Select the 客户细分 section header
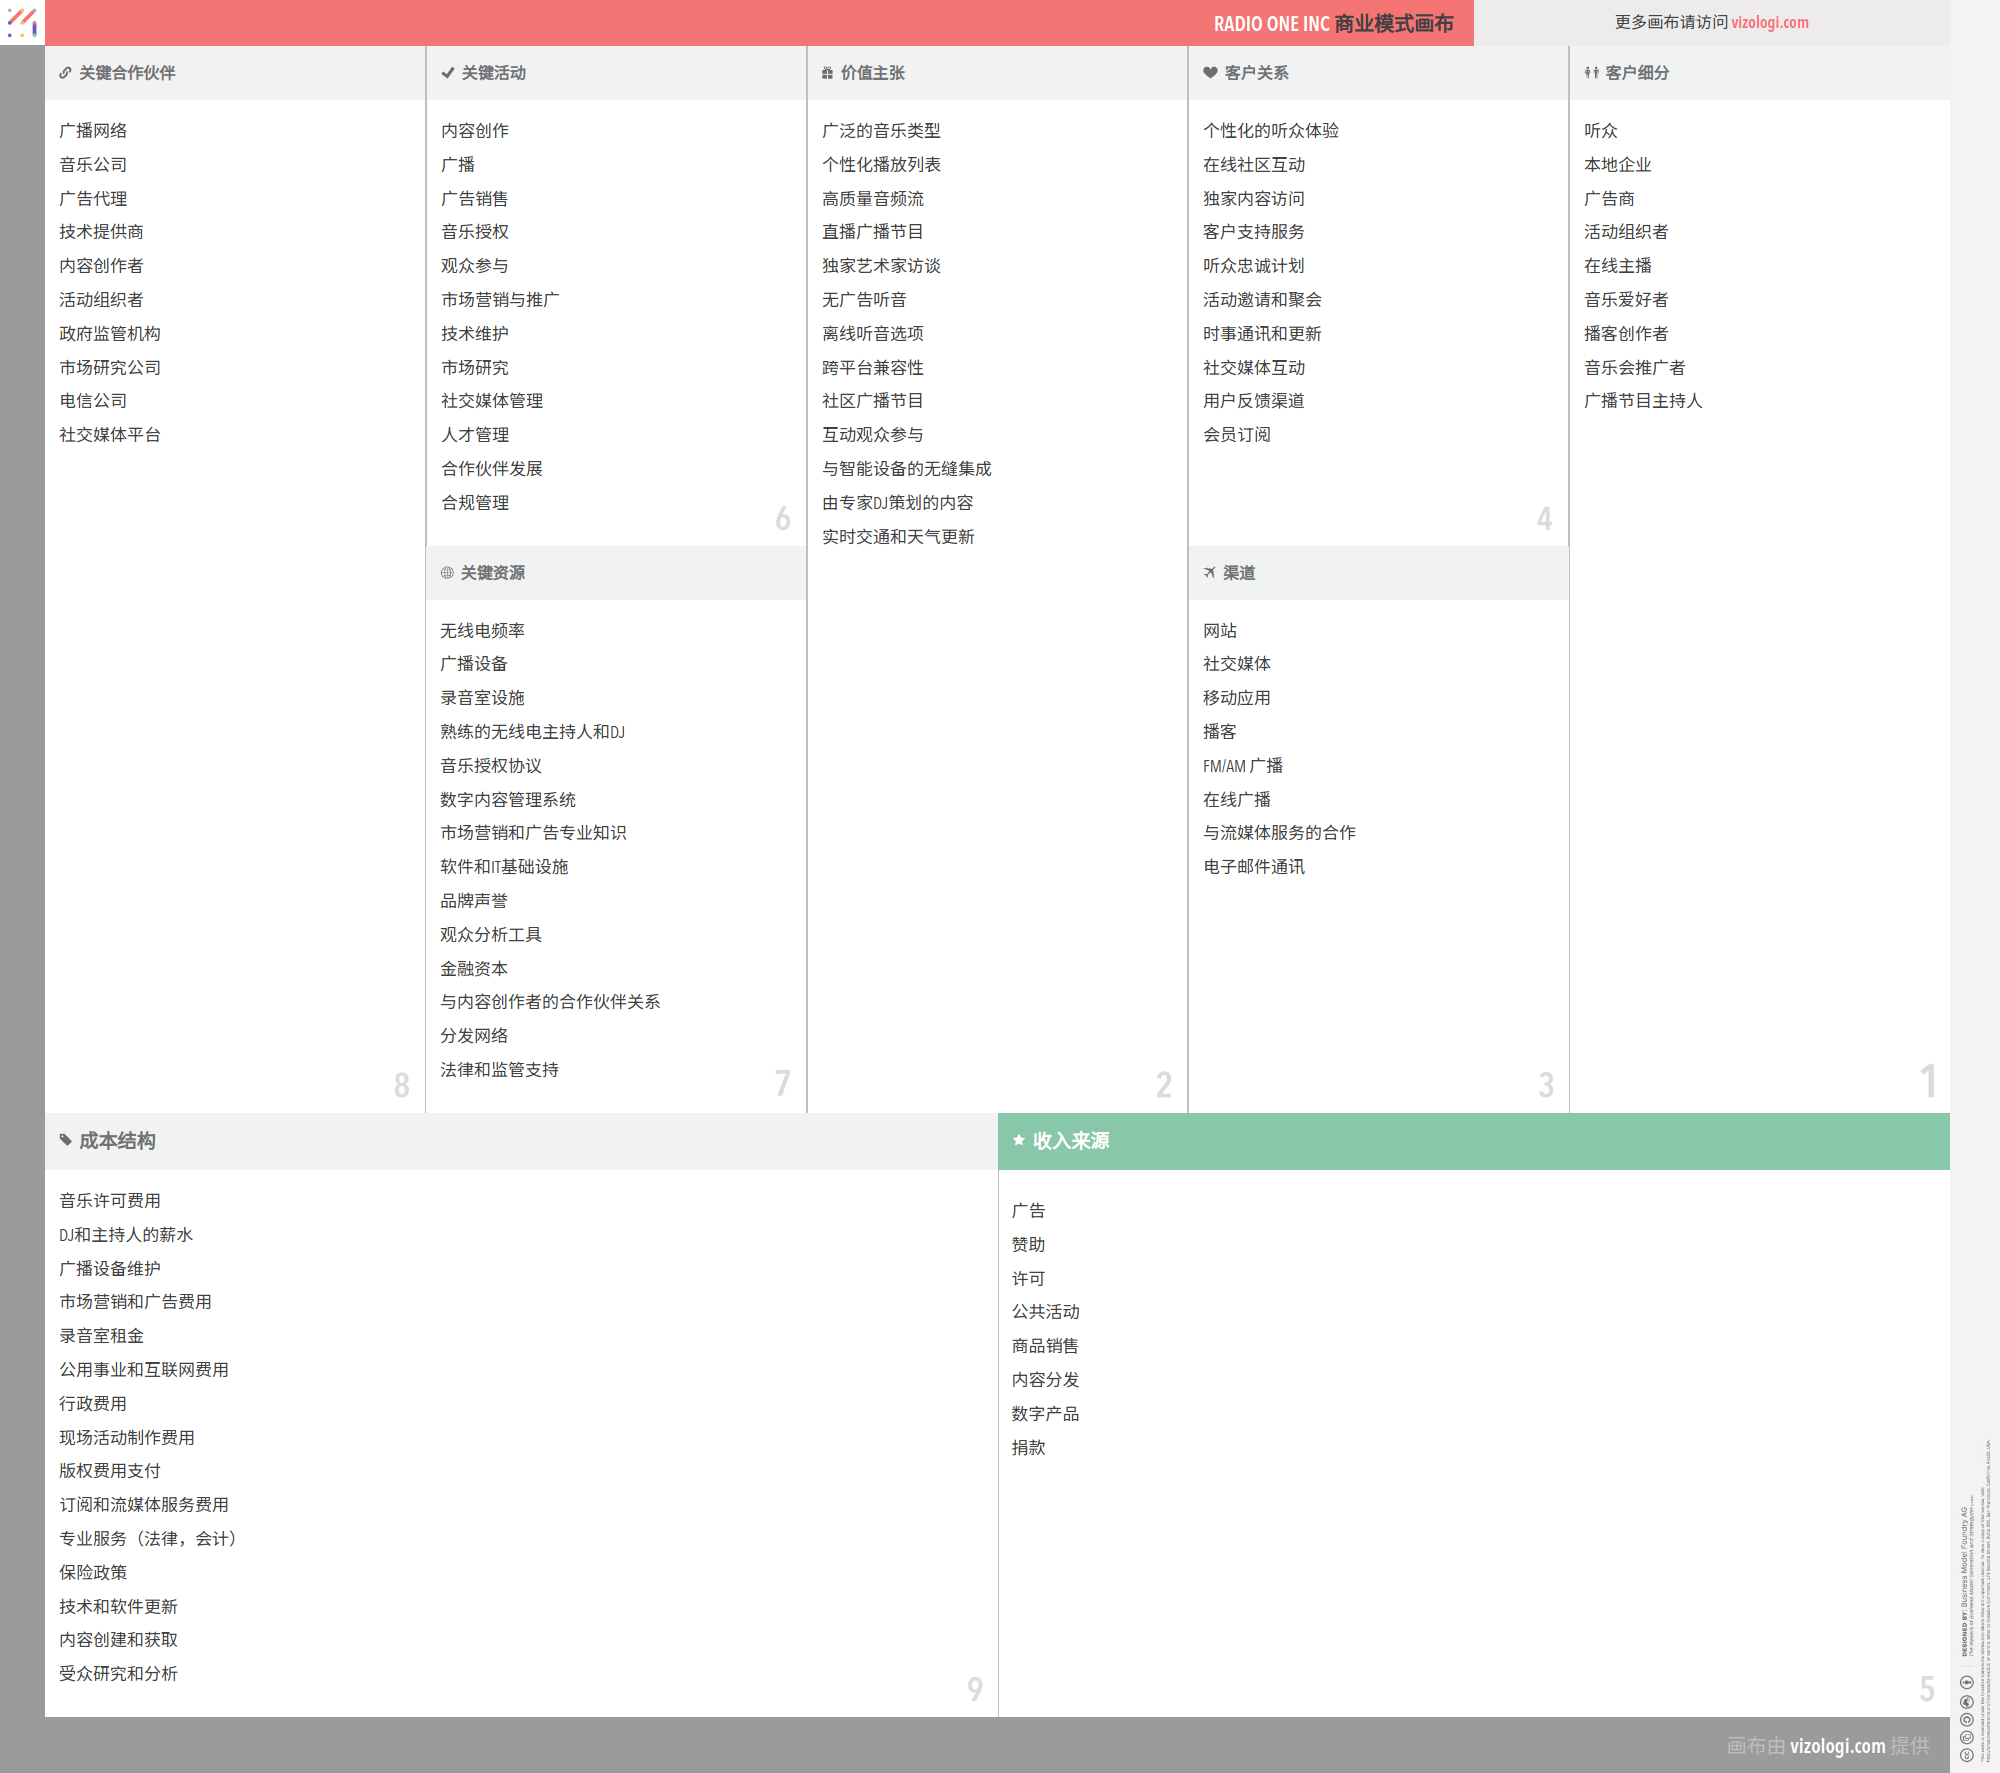Screen dimensions: 2000x1773 tap(1637, 73)
